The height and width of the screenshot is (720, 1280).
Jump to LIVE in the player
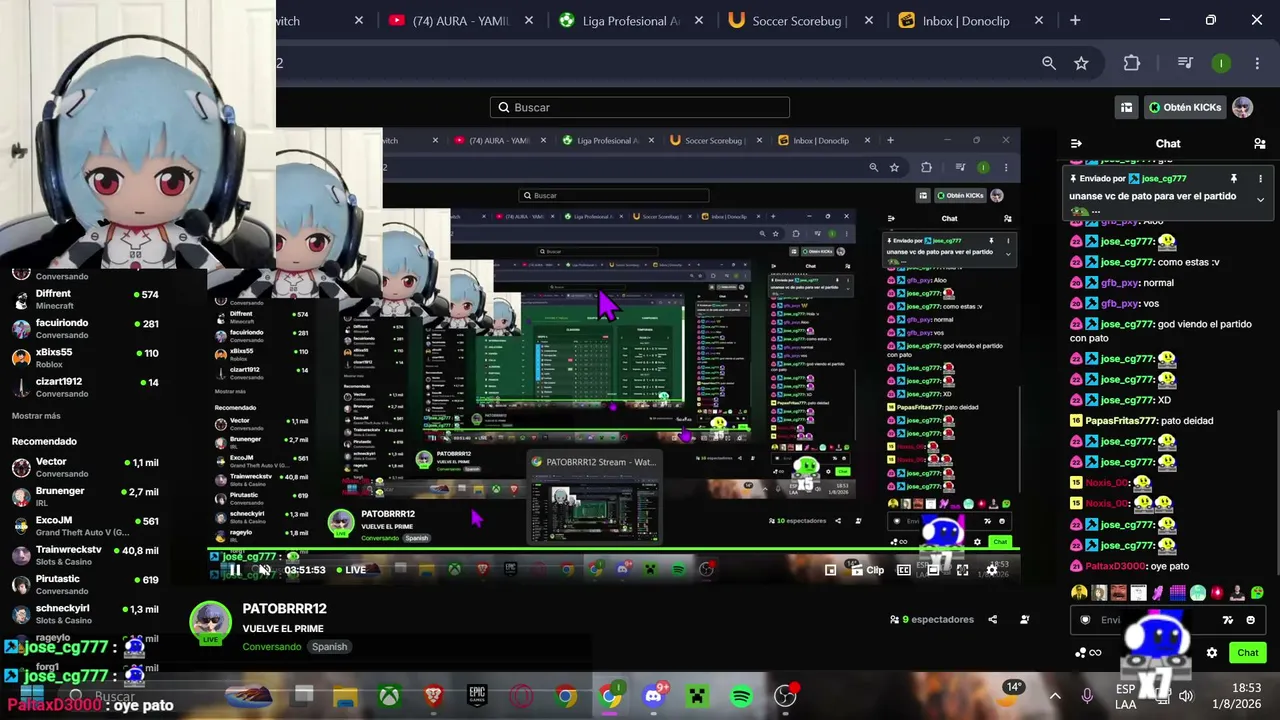tap(349, 570)
